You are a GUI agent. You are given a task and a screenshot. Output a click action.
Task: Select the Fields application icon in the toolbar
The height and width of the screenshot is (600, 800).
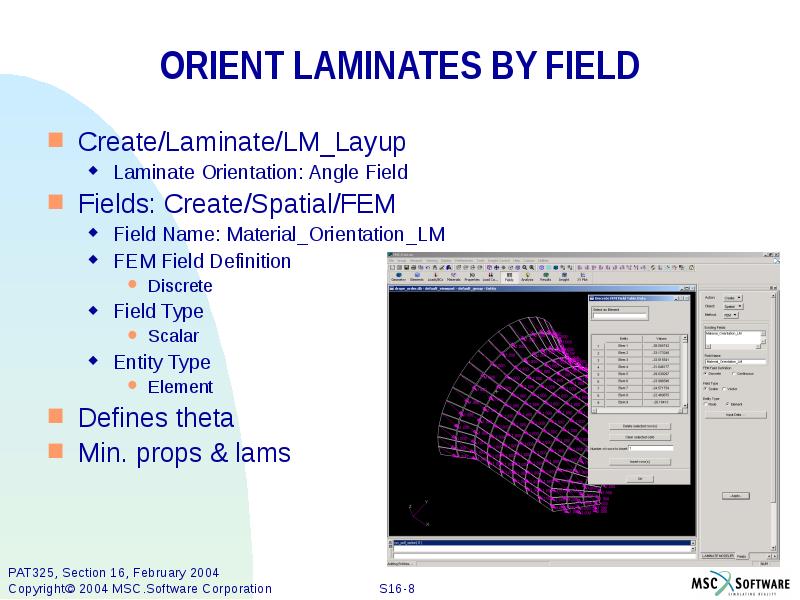coord(509,276)
